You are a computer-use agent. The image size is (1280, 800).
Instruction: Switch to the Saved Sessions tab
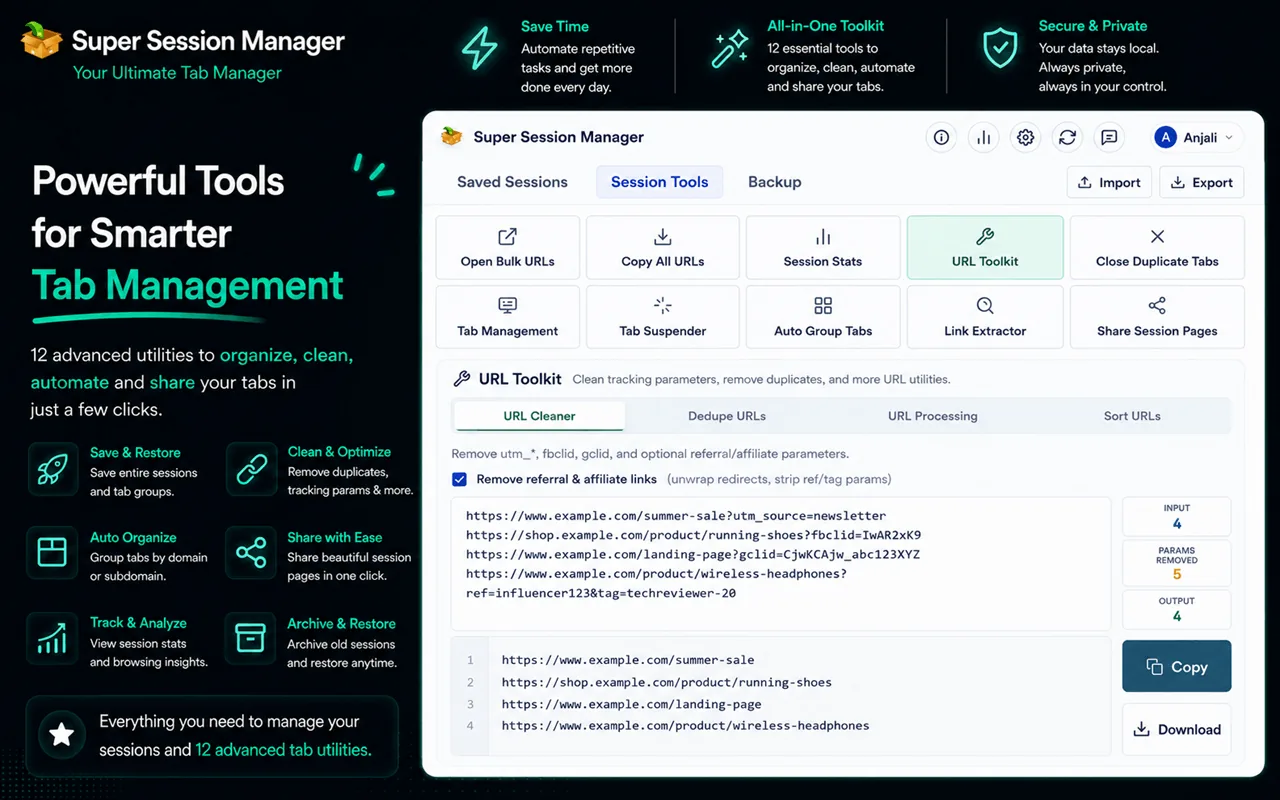[512, 182]
